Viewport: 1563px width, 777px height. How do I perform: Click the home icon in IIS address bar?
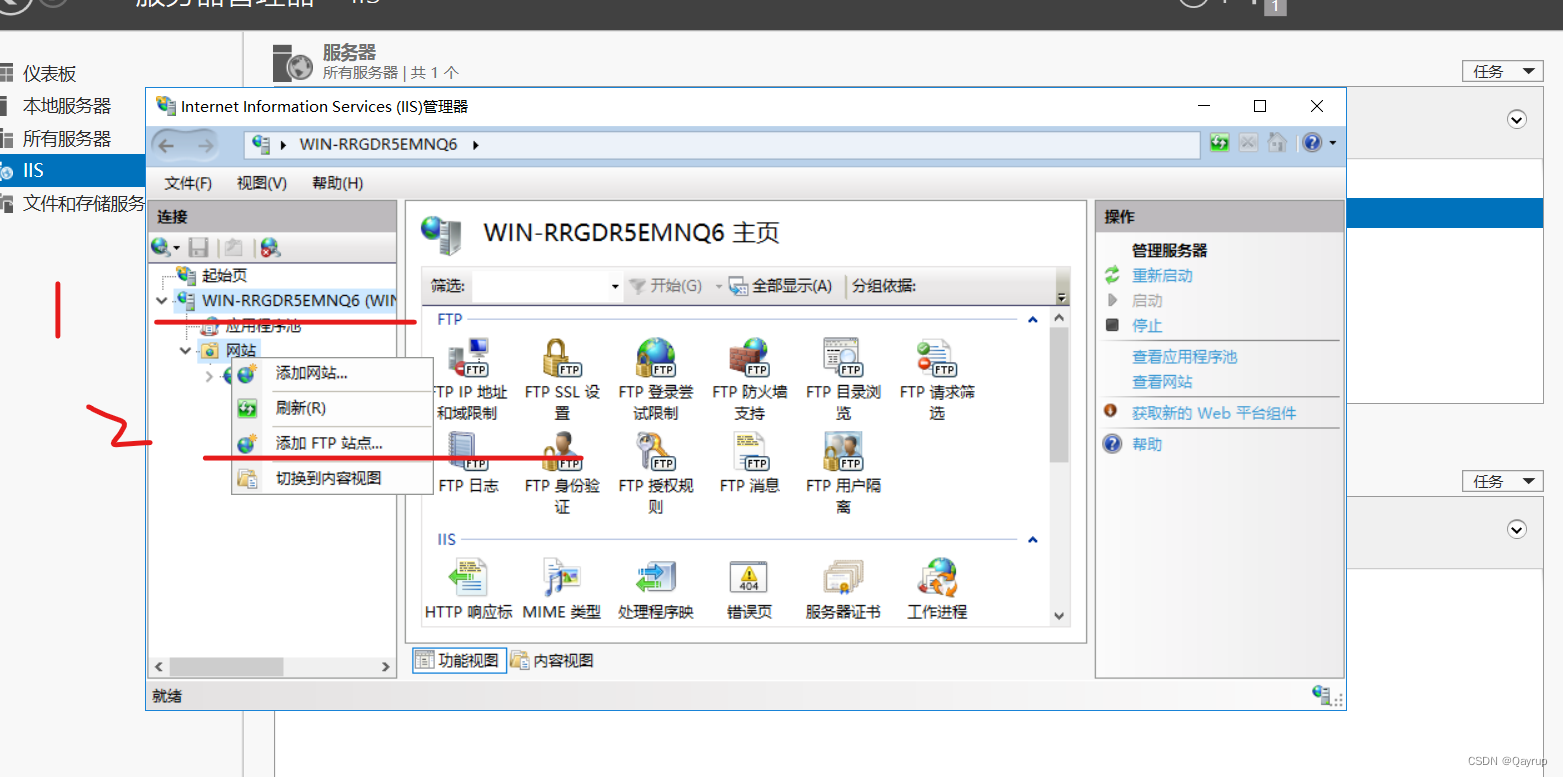click(1276, 143)
